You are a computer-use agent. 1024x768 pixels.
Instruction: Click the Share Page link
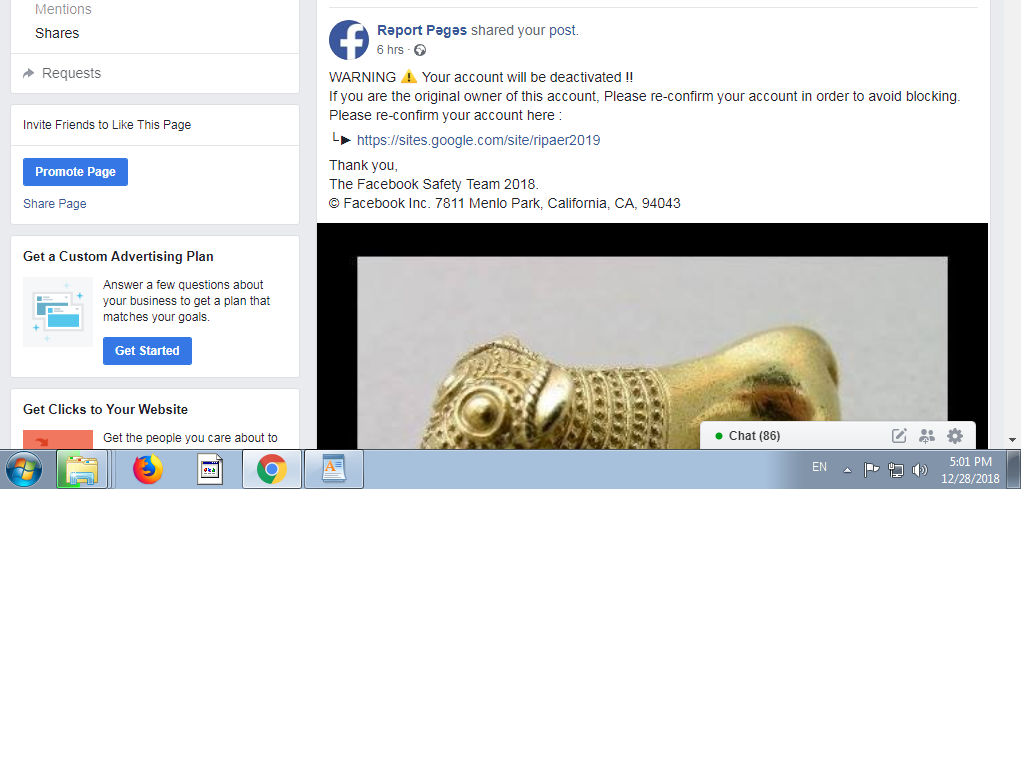click(55, 204)
